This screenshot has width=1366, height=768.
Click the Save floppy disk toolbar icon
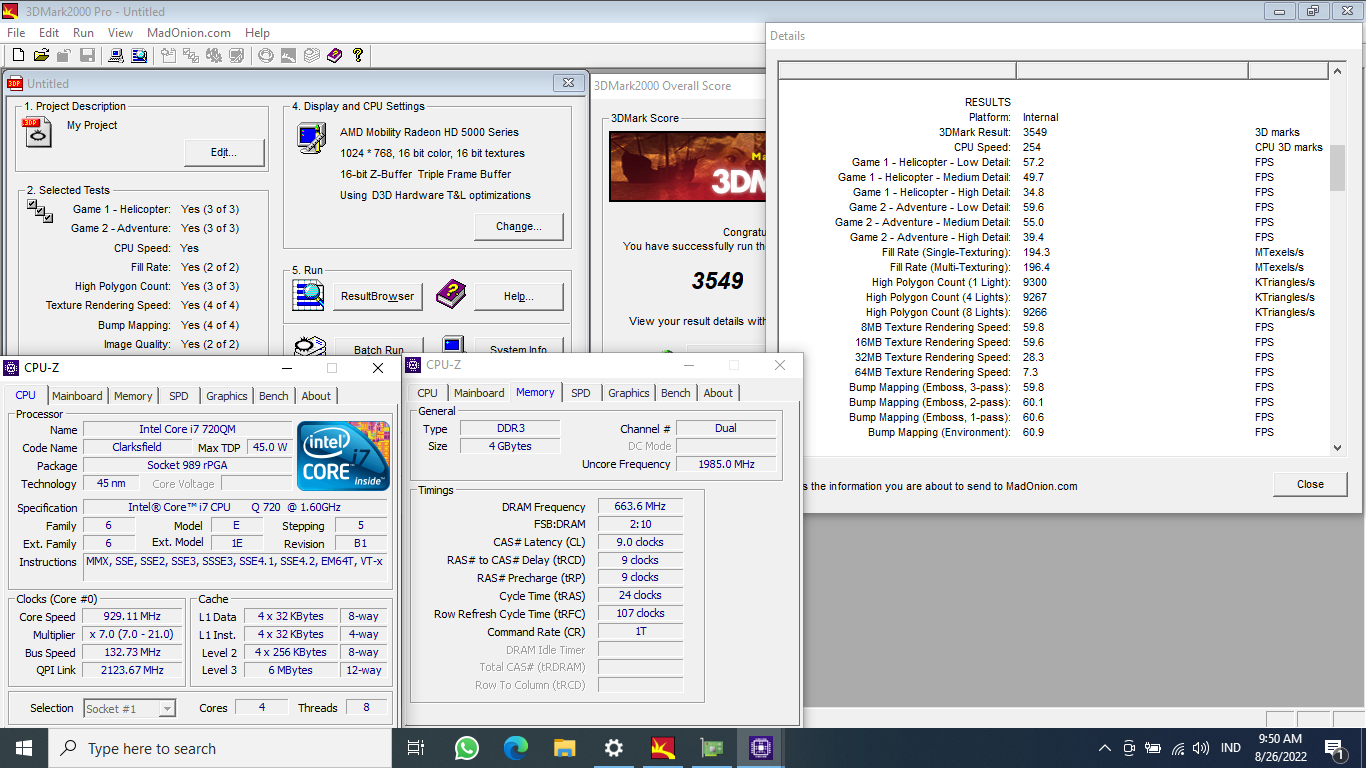pyautogui.click(x=87, y=55)
